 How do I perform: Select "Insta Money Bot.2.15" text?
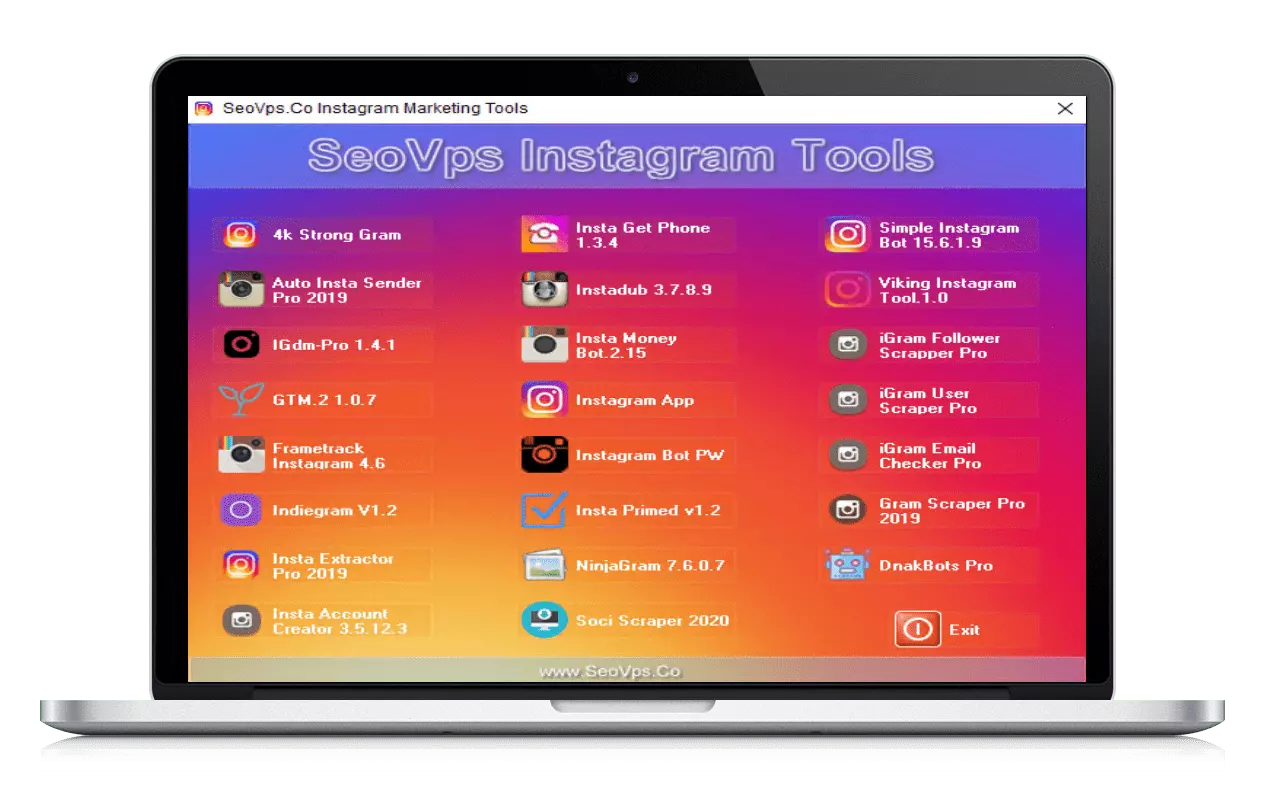pos(626,346)
